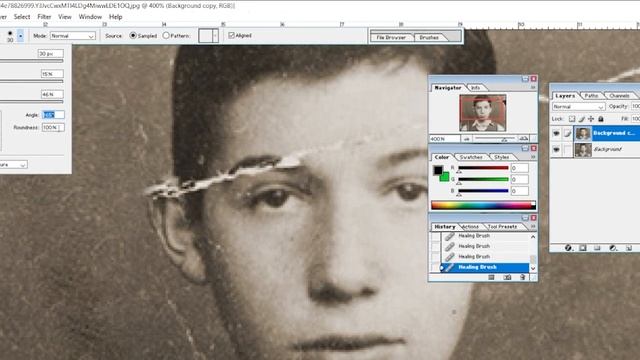Image resolution: width=640 pixels, height=360 pixels.
Task: Open the Filter menu
Action: click(x=44, y=17)
